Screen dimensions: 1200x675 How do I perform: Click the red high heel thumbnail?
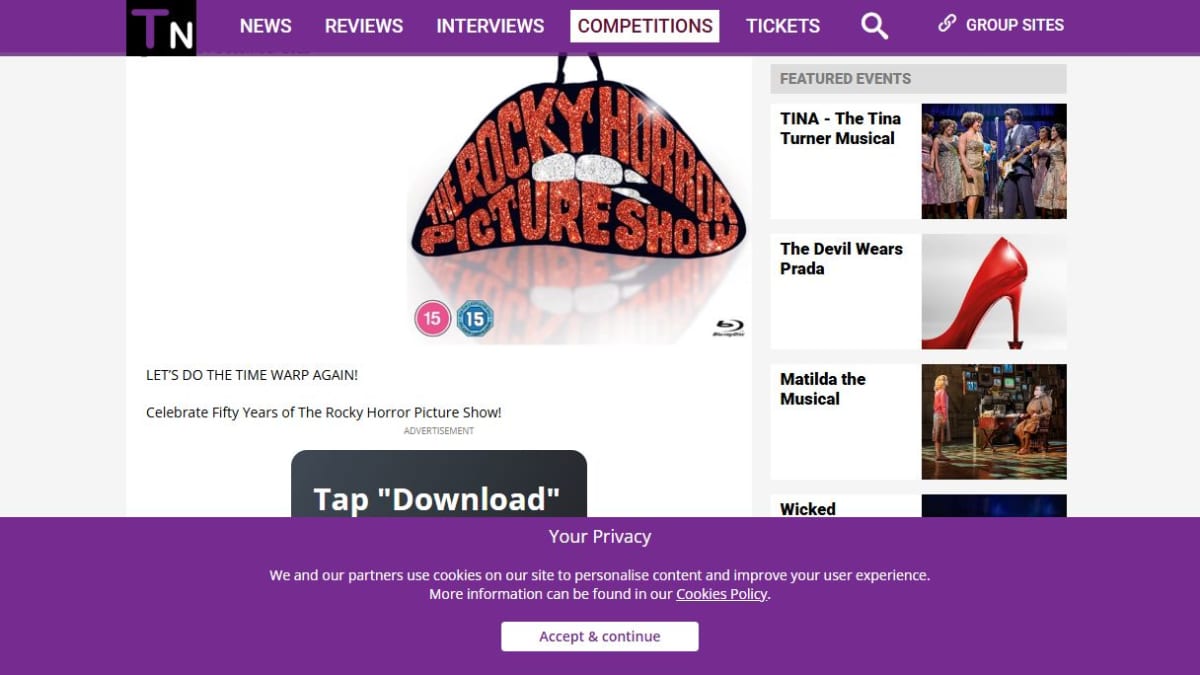[x=994, y=292]
